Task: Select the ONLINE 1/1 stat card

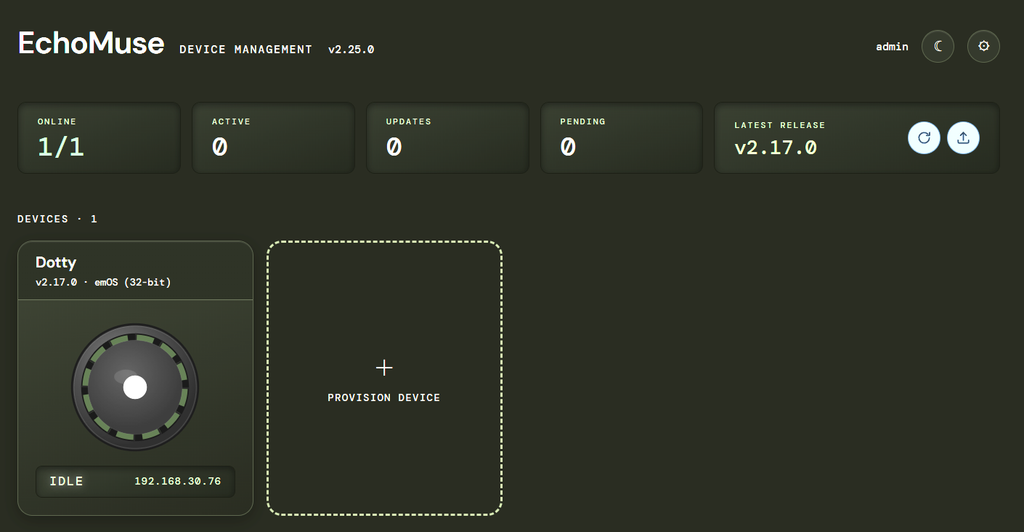Action: click(x=99, y=138)
